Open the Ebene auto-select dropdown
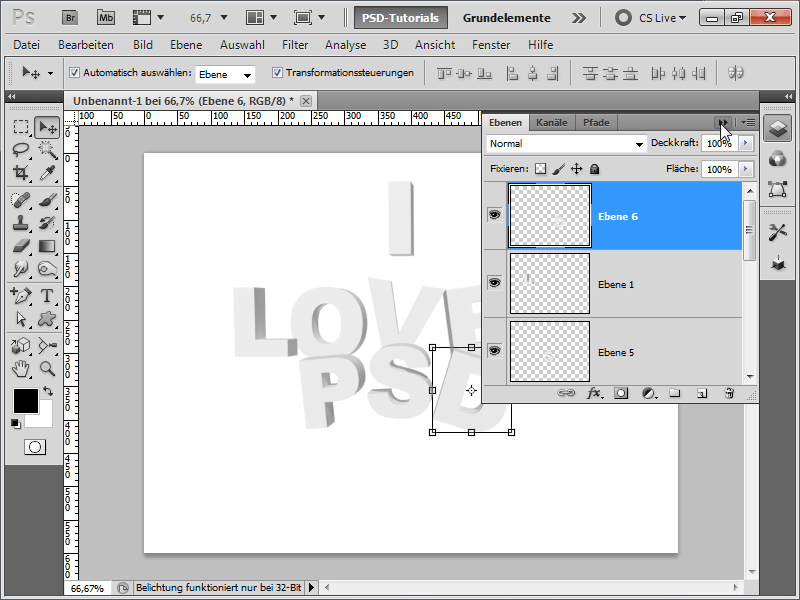This screenshot has height=600, width=800. point(225,74)
